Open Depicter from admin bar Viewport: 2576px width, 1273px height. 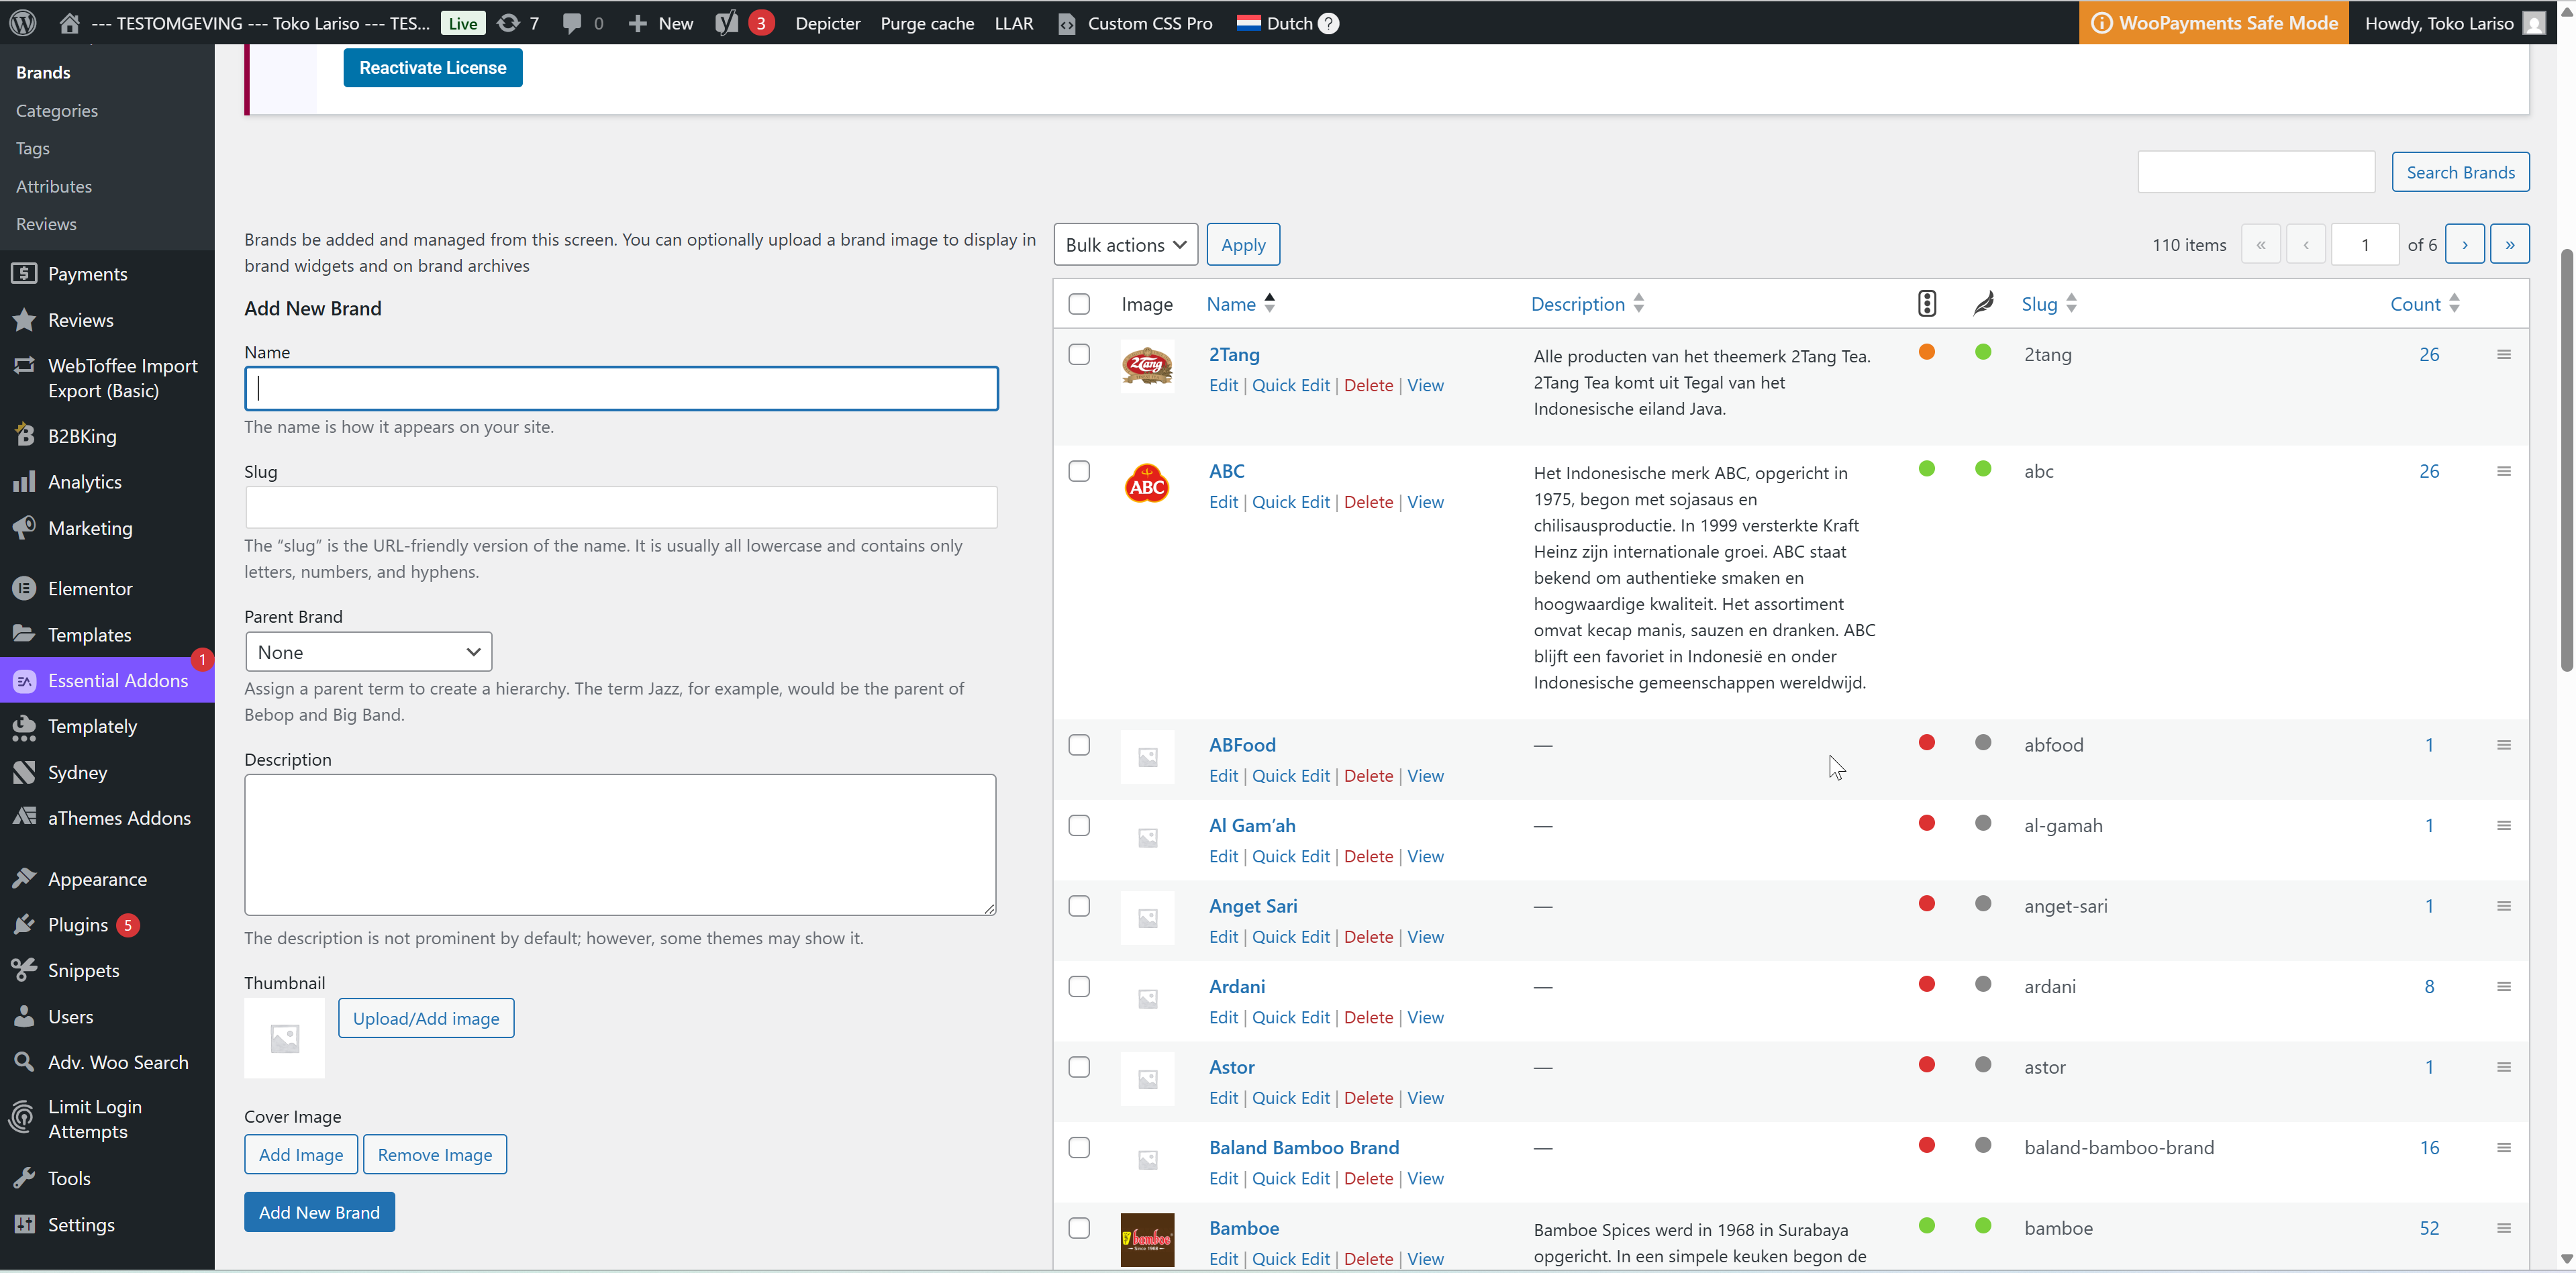pyautogui.click(x=827, y=23)
